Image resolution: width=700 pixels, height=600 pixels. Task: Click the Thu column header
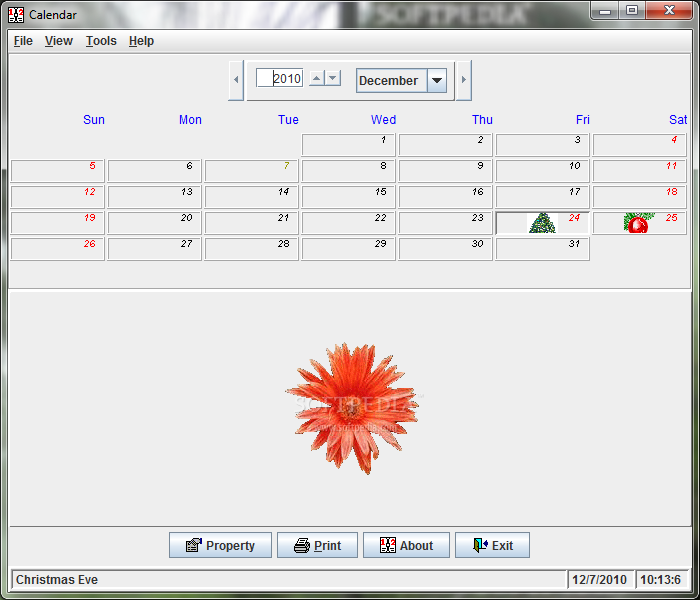point(482,120)
